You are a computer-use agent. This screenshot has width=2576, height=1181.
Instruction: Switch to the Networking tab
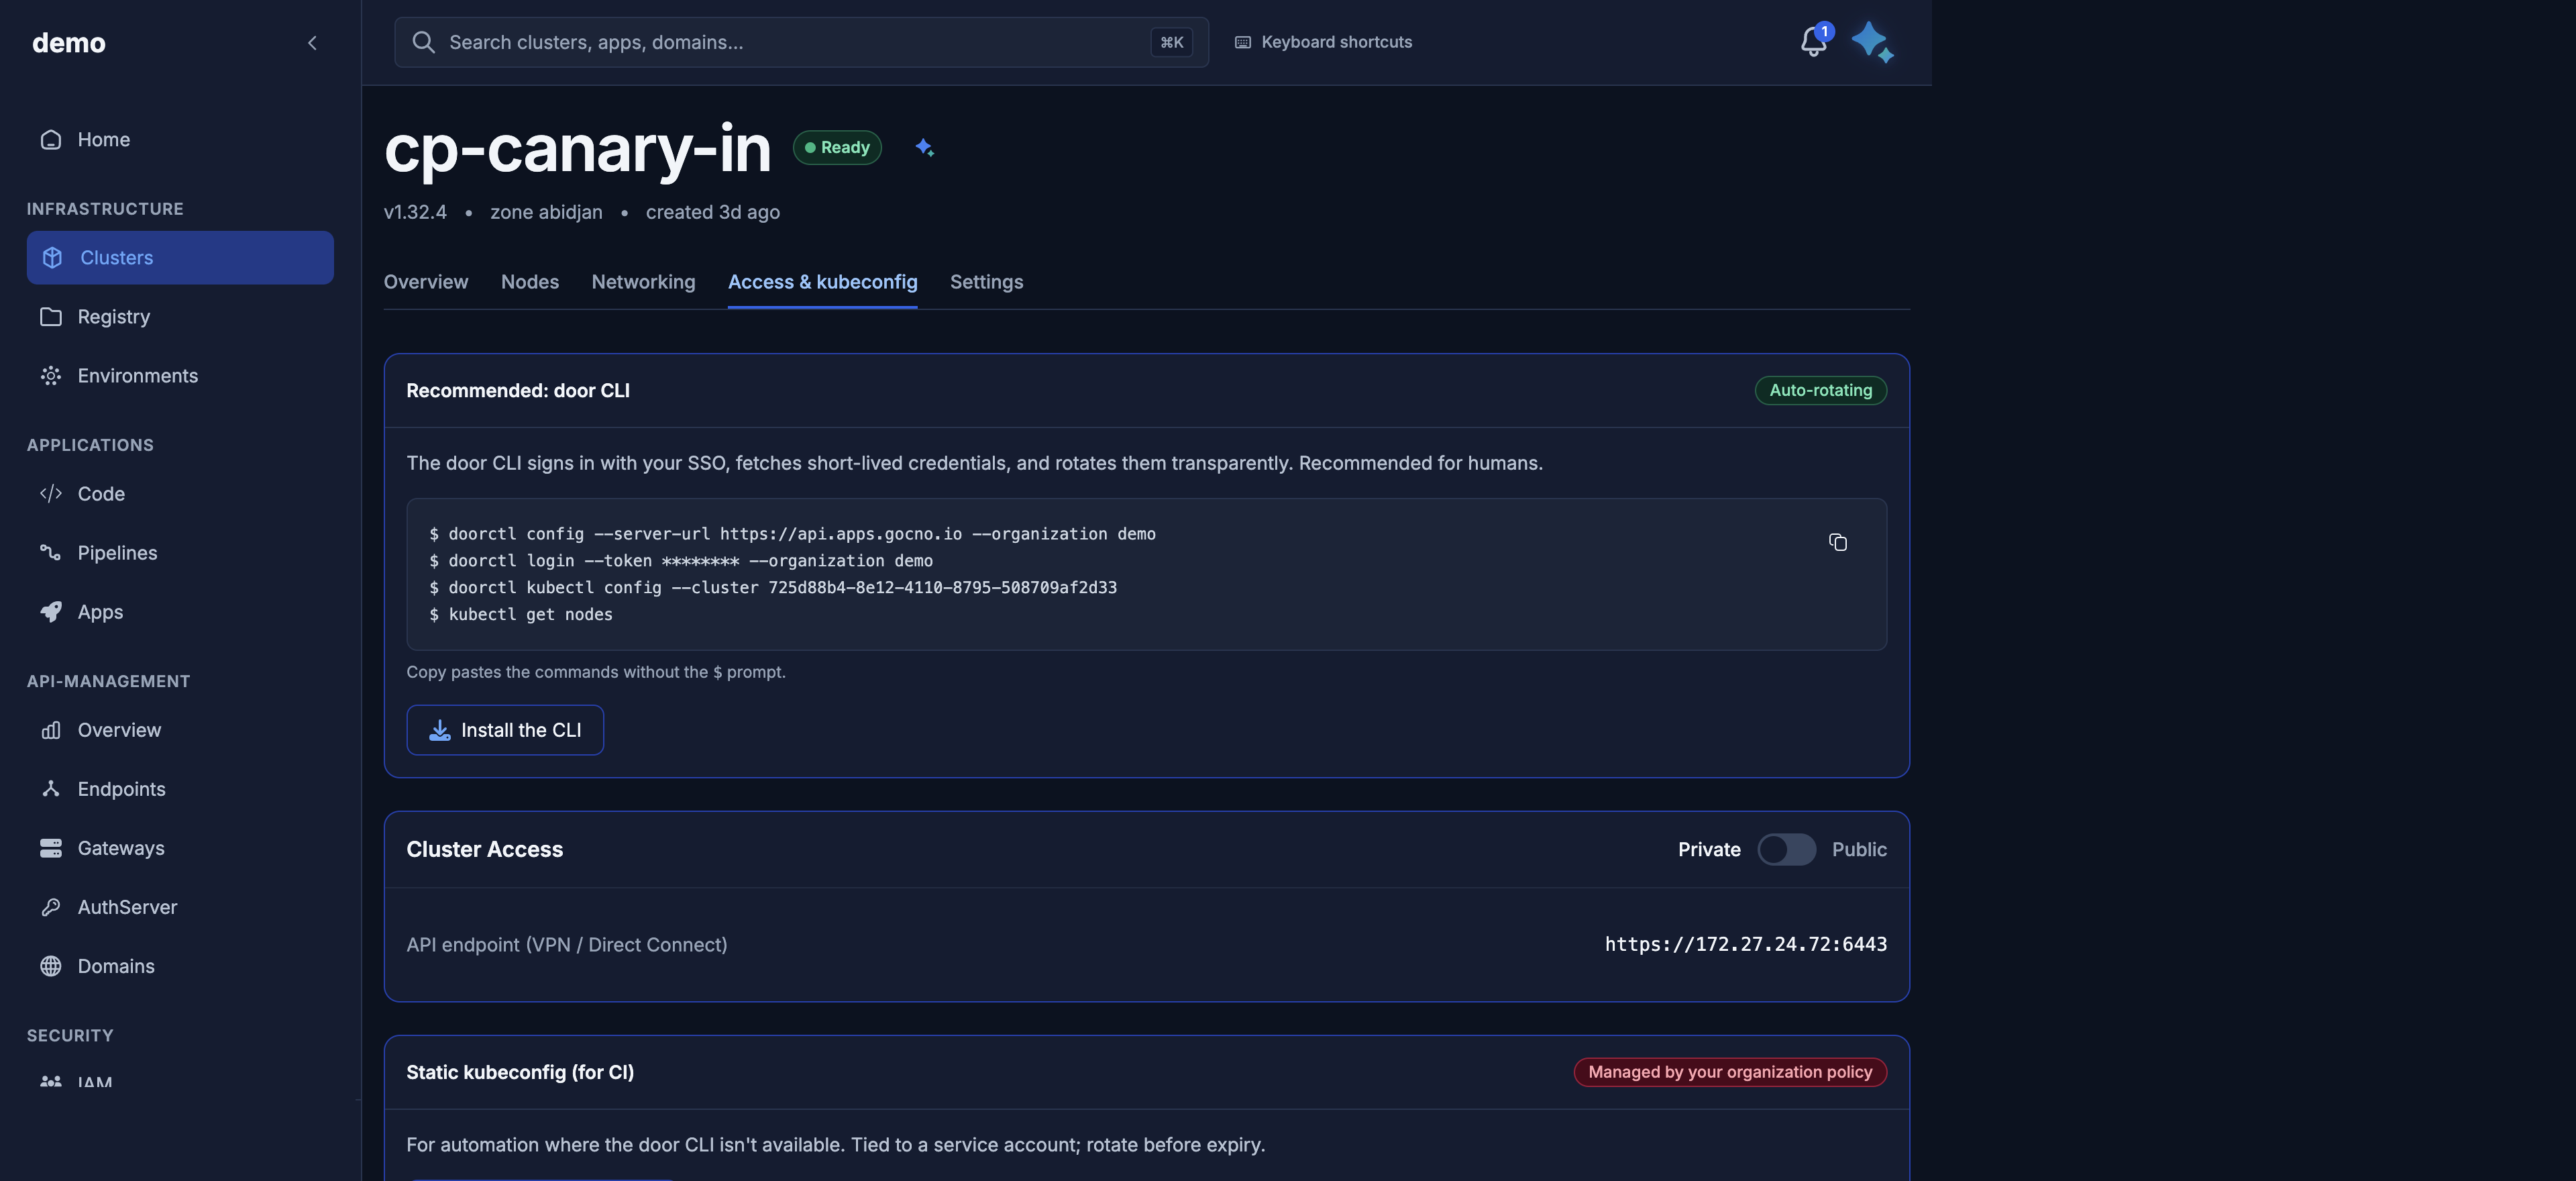pos(643,282)
